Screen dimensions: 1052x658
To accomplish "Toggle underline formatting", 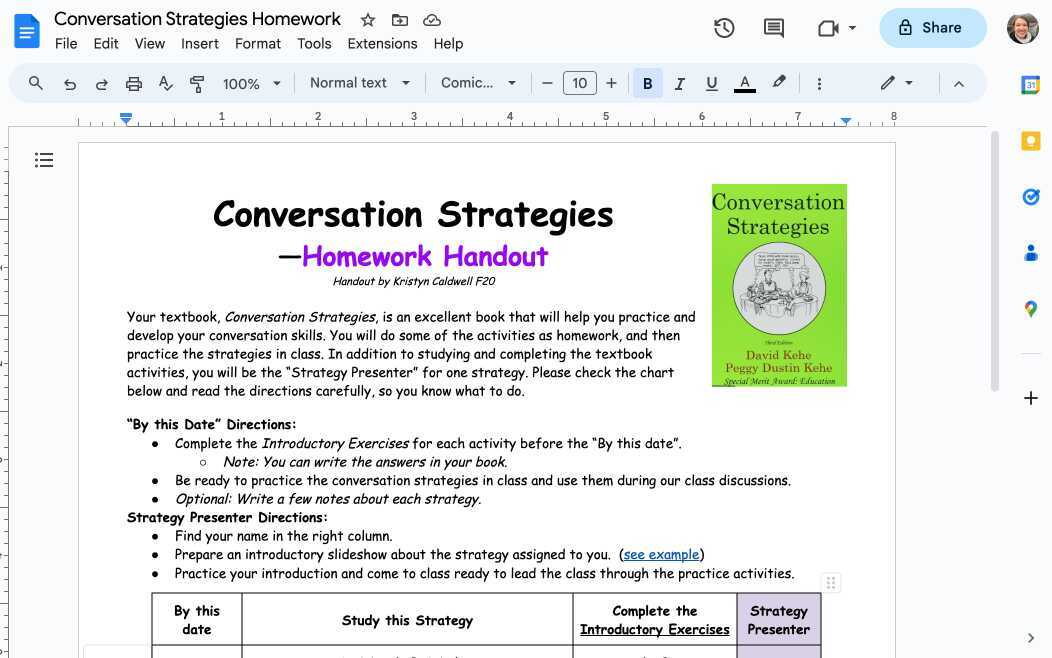I will pos(711,83).
